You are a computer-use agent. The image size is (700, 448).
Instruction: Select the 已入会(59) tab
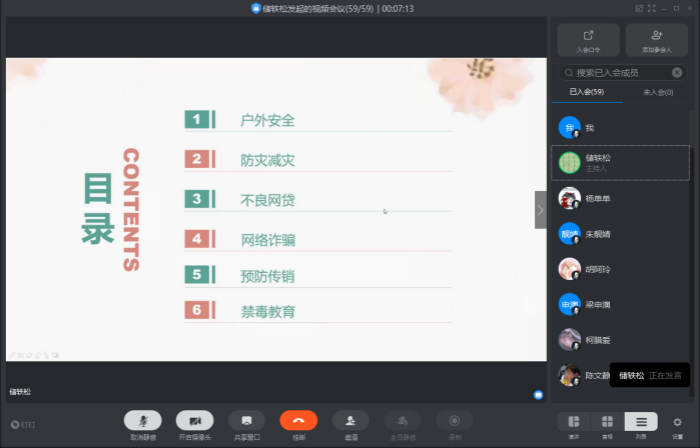(587, 92)
